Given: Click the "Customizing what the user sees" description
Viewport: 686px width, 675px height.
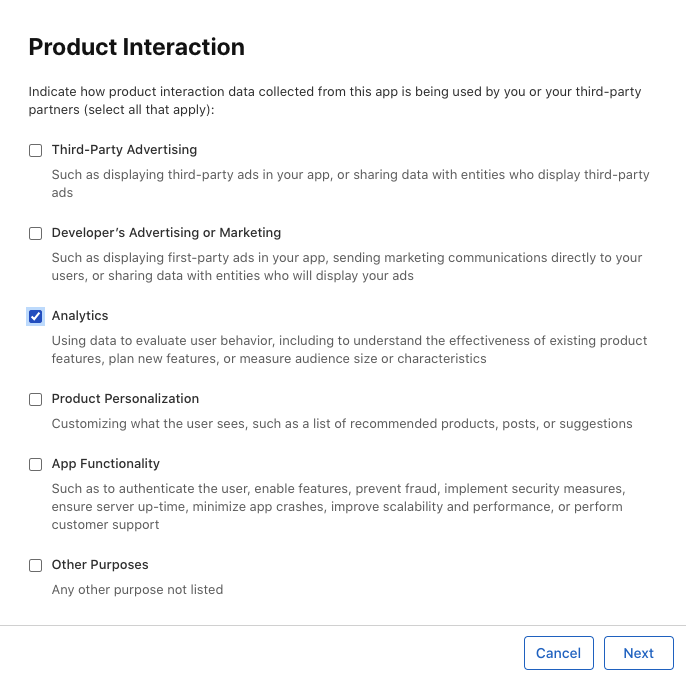Looking at the screenshot, I should click(x=342, y=424).
